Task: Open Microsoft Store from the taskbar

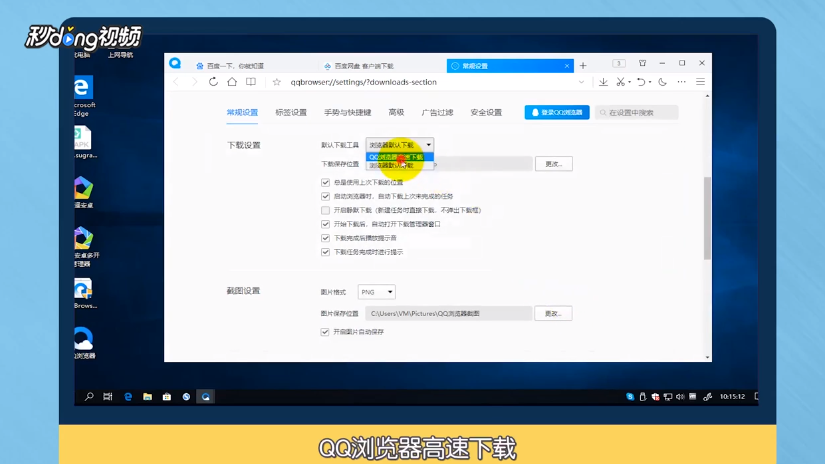Action: (167, 397)
